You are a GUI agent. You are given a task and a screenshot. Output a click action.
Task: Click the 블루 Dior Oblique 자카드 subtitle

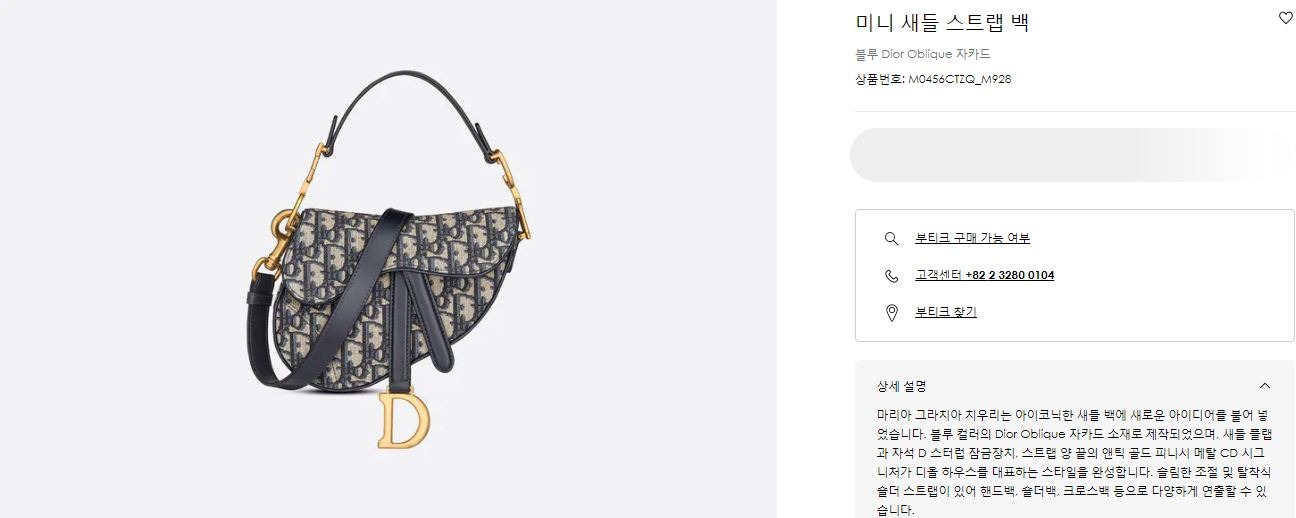(x=922, y=54)
